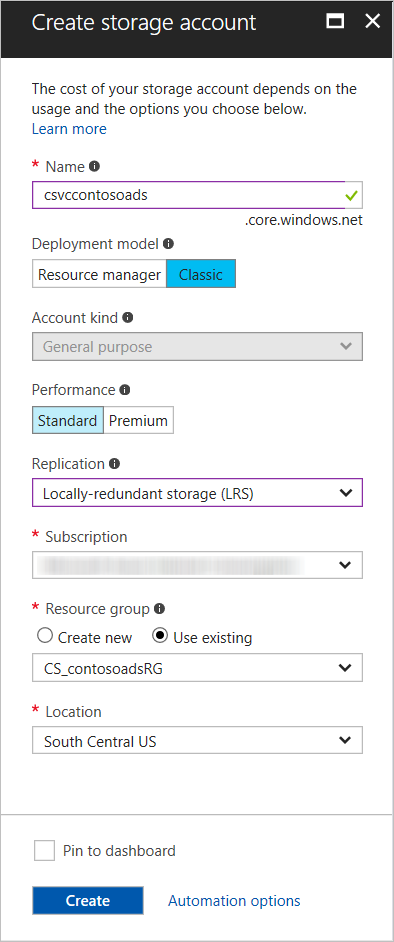This screenshot has width=394, height=942.
Task: Open the Subscription dropdown
Action: [197, 565]
